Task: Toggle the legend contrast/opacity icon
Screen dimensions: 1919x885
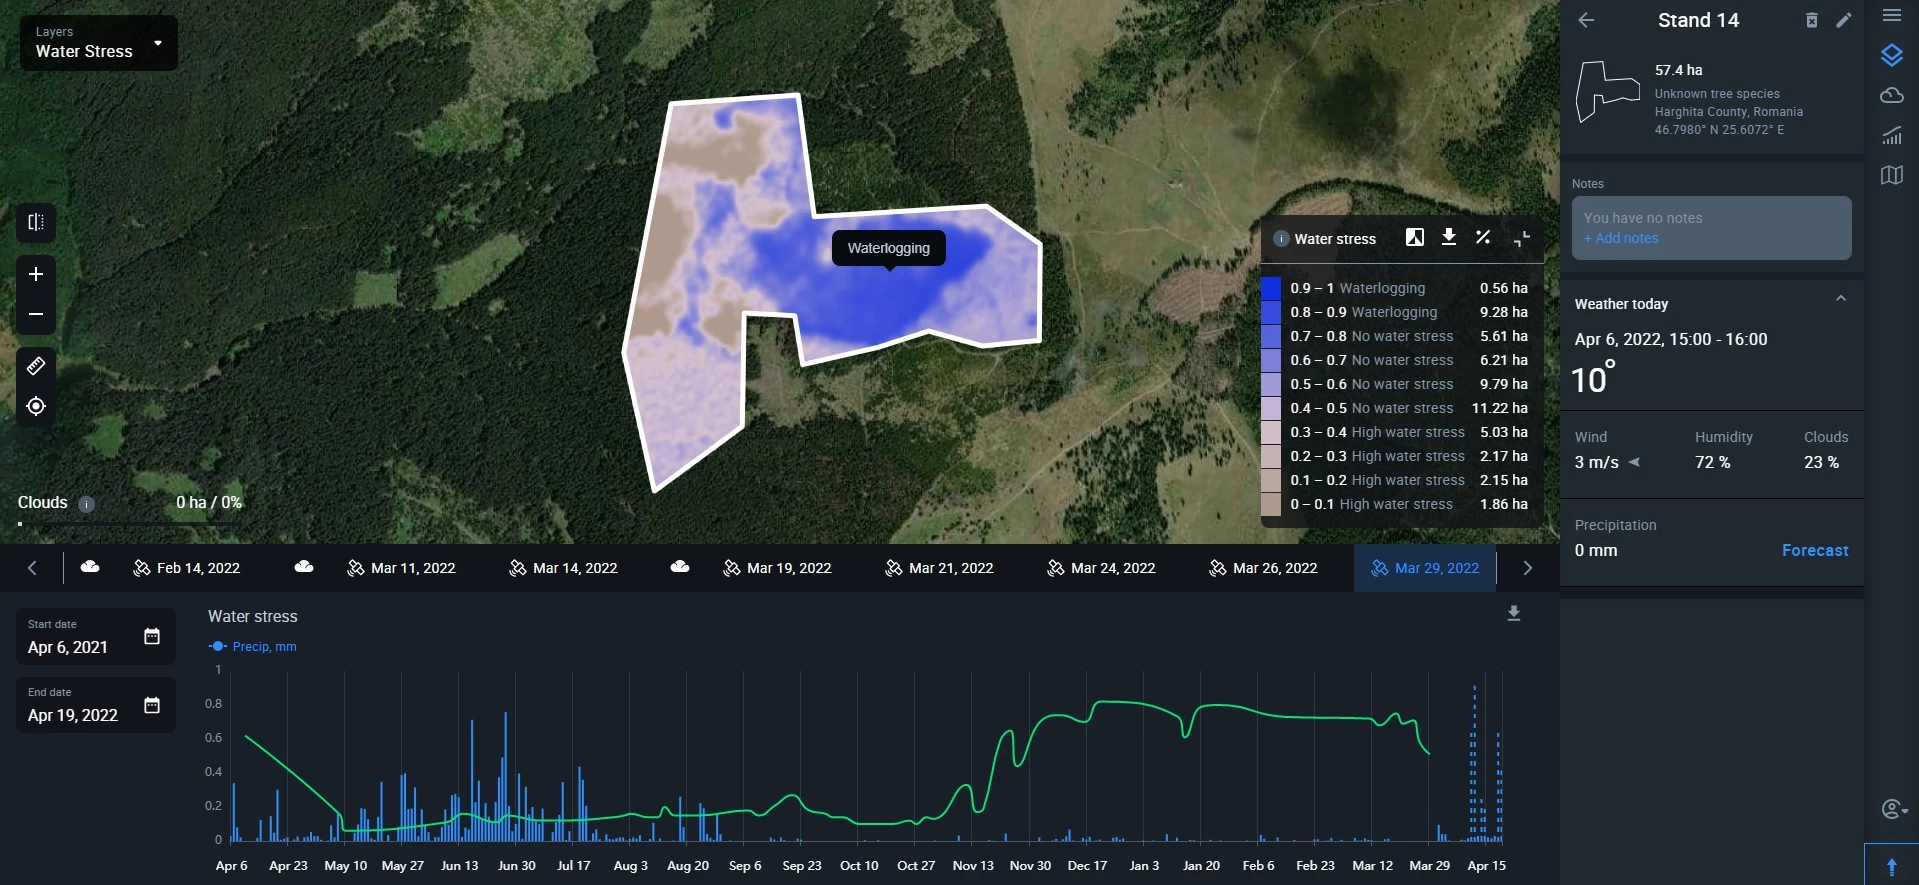Action: coord(1414,237)
